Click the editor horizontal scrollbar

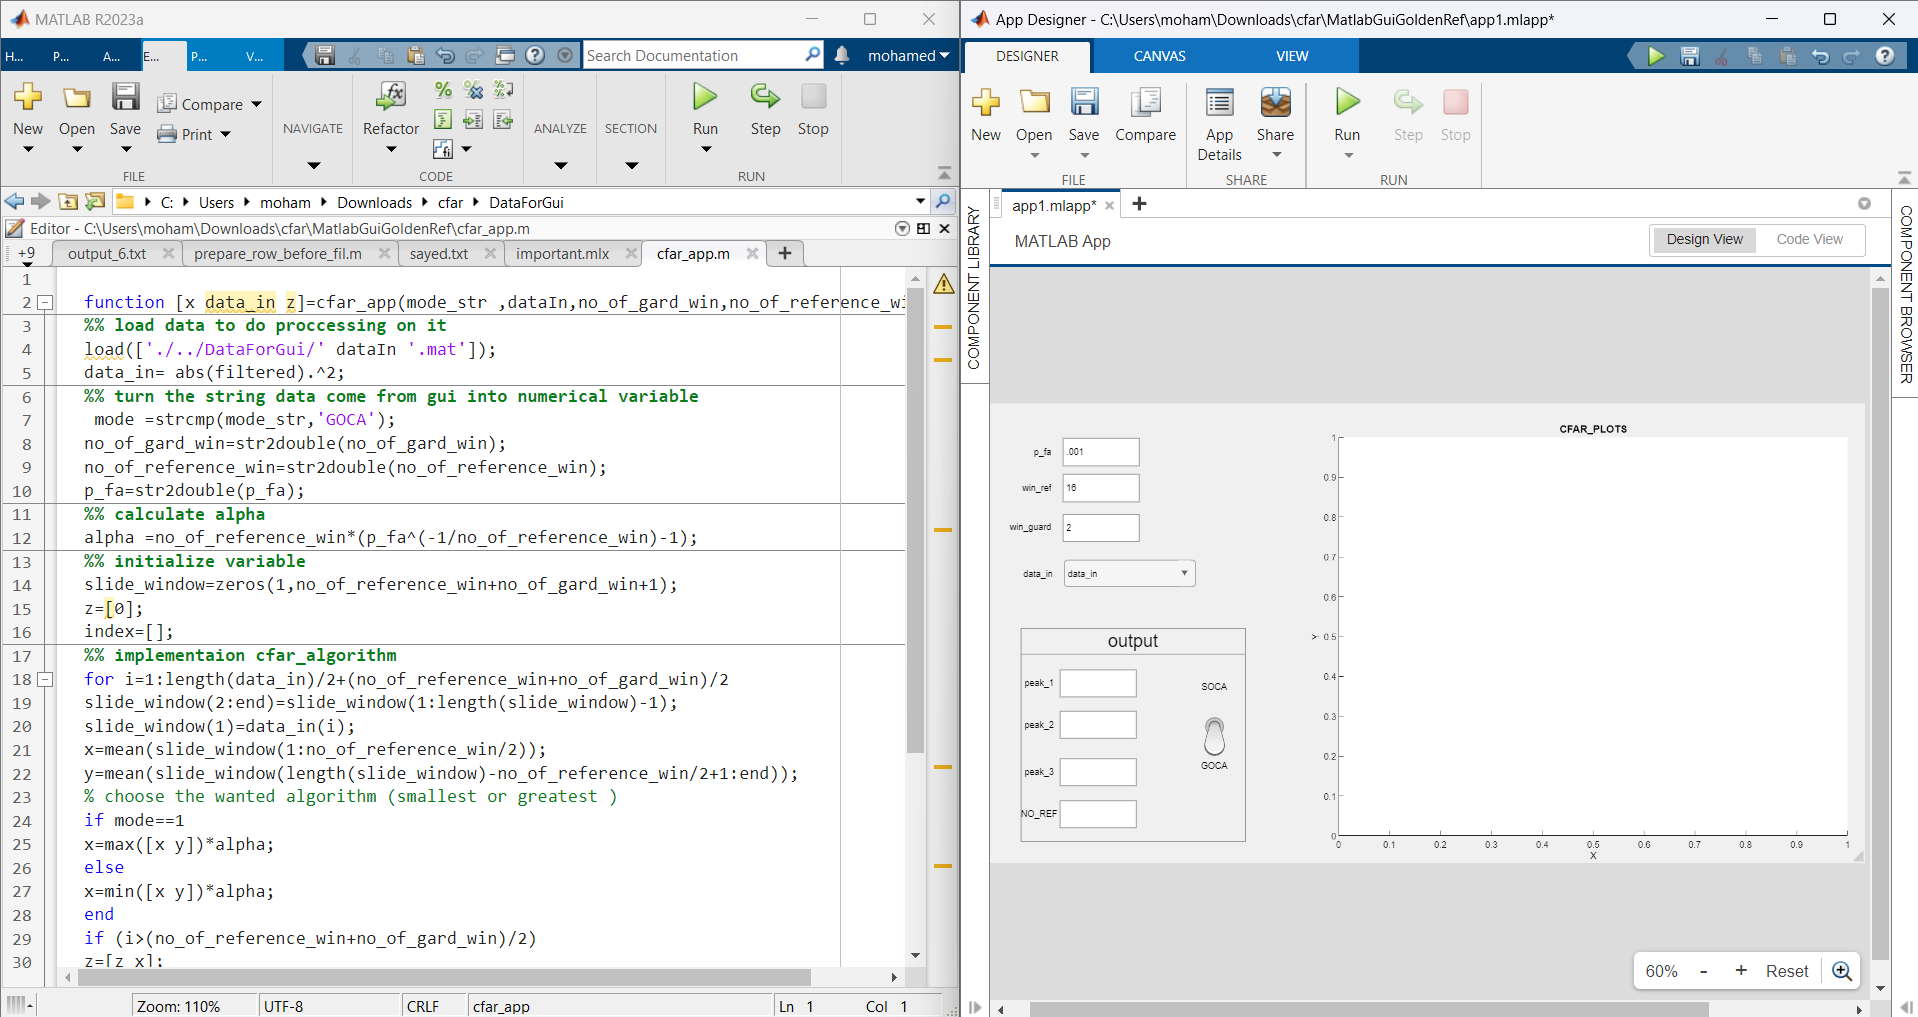(443, 977)
